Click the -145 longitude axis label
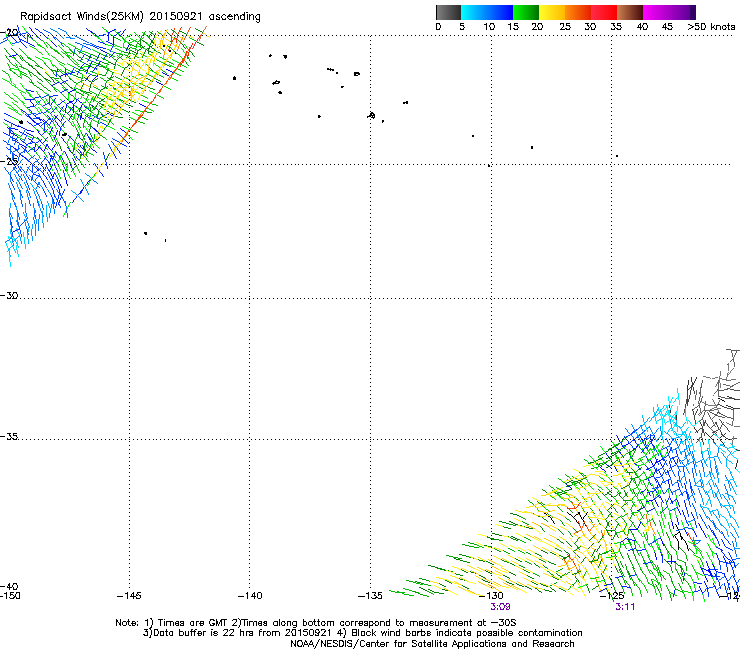Screen dimensions: 740x650 click(129, 596)
